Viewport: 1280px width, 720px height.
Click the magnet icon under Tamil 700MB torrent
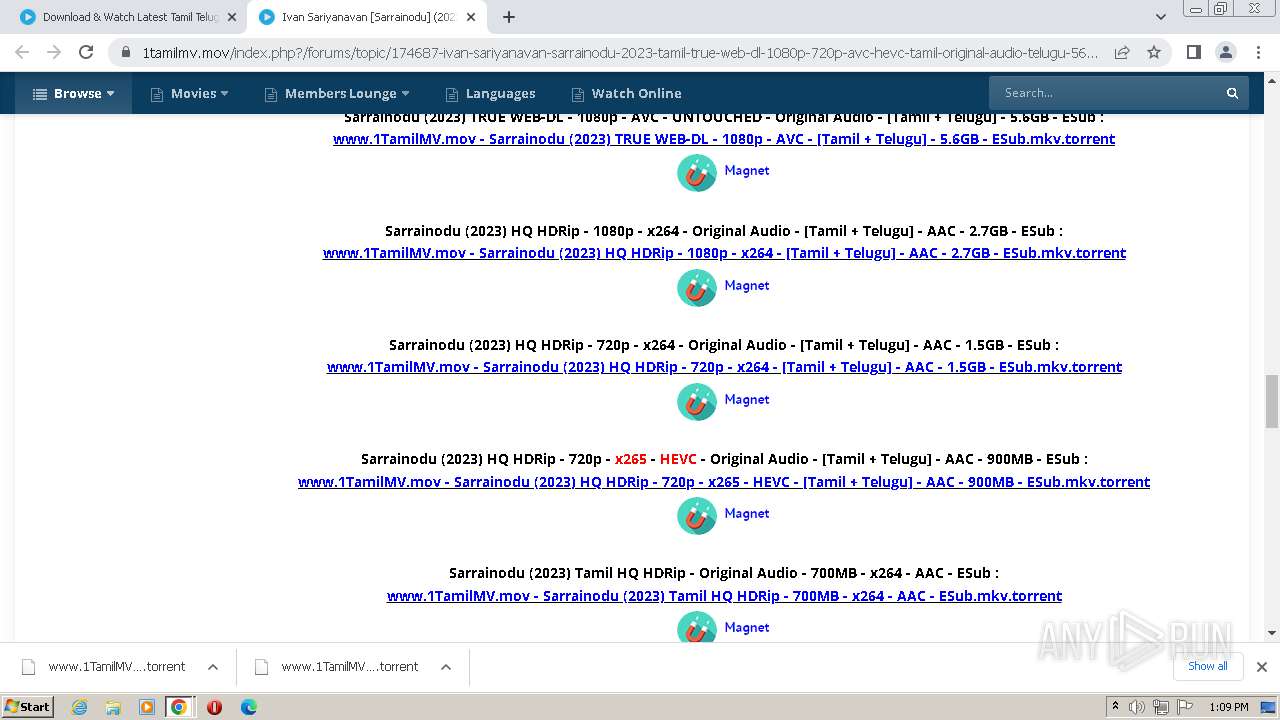pyautogui.click(x=697, y=627)
